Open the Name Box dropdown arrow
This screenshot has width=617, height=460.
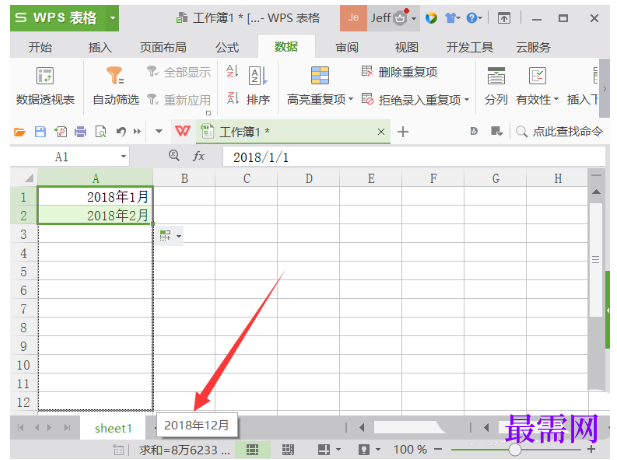(x=124, y=157)
